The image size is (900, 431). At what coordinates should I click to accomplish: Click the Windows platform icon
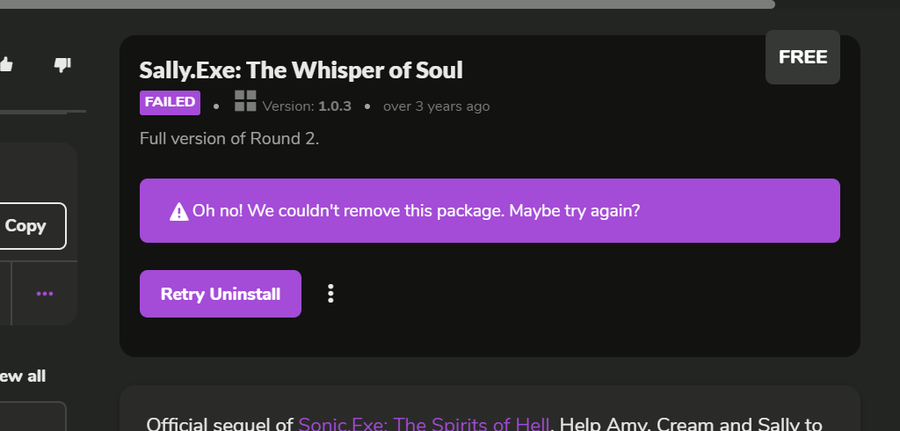pyautogui.click(x=244, y=100)
